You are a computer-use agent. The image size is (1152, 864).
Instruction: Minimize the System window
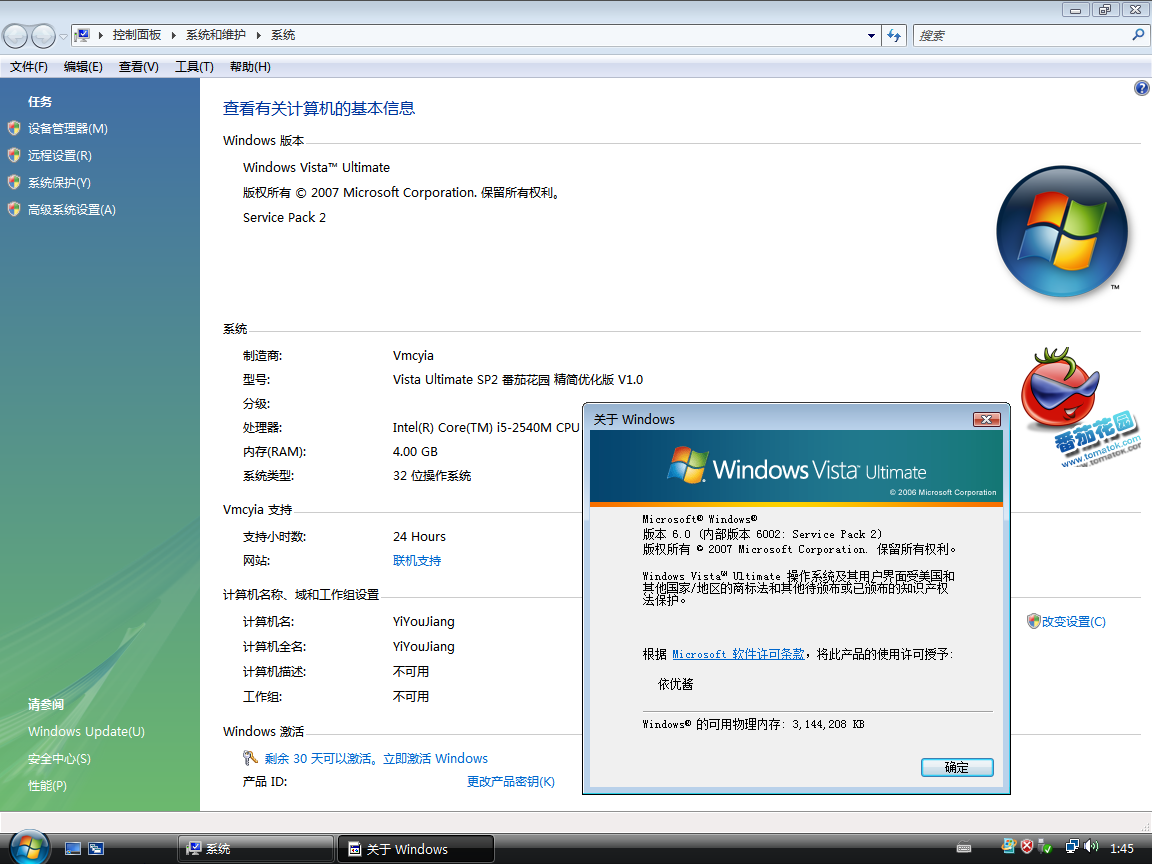click(1076, 10)
